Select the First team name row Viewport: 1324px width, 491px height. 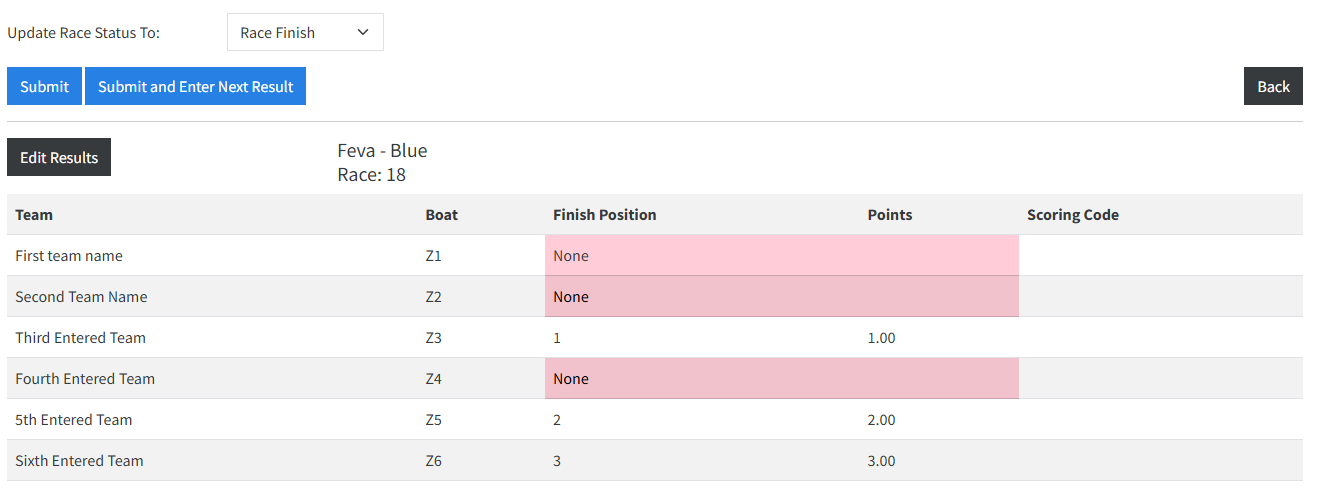[69, 256]
